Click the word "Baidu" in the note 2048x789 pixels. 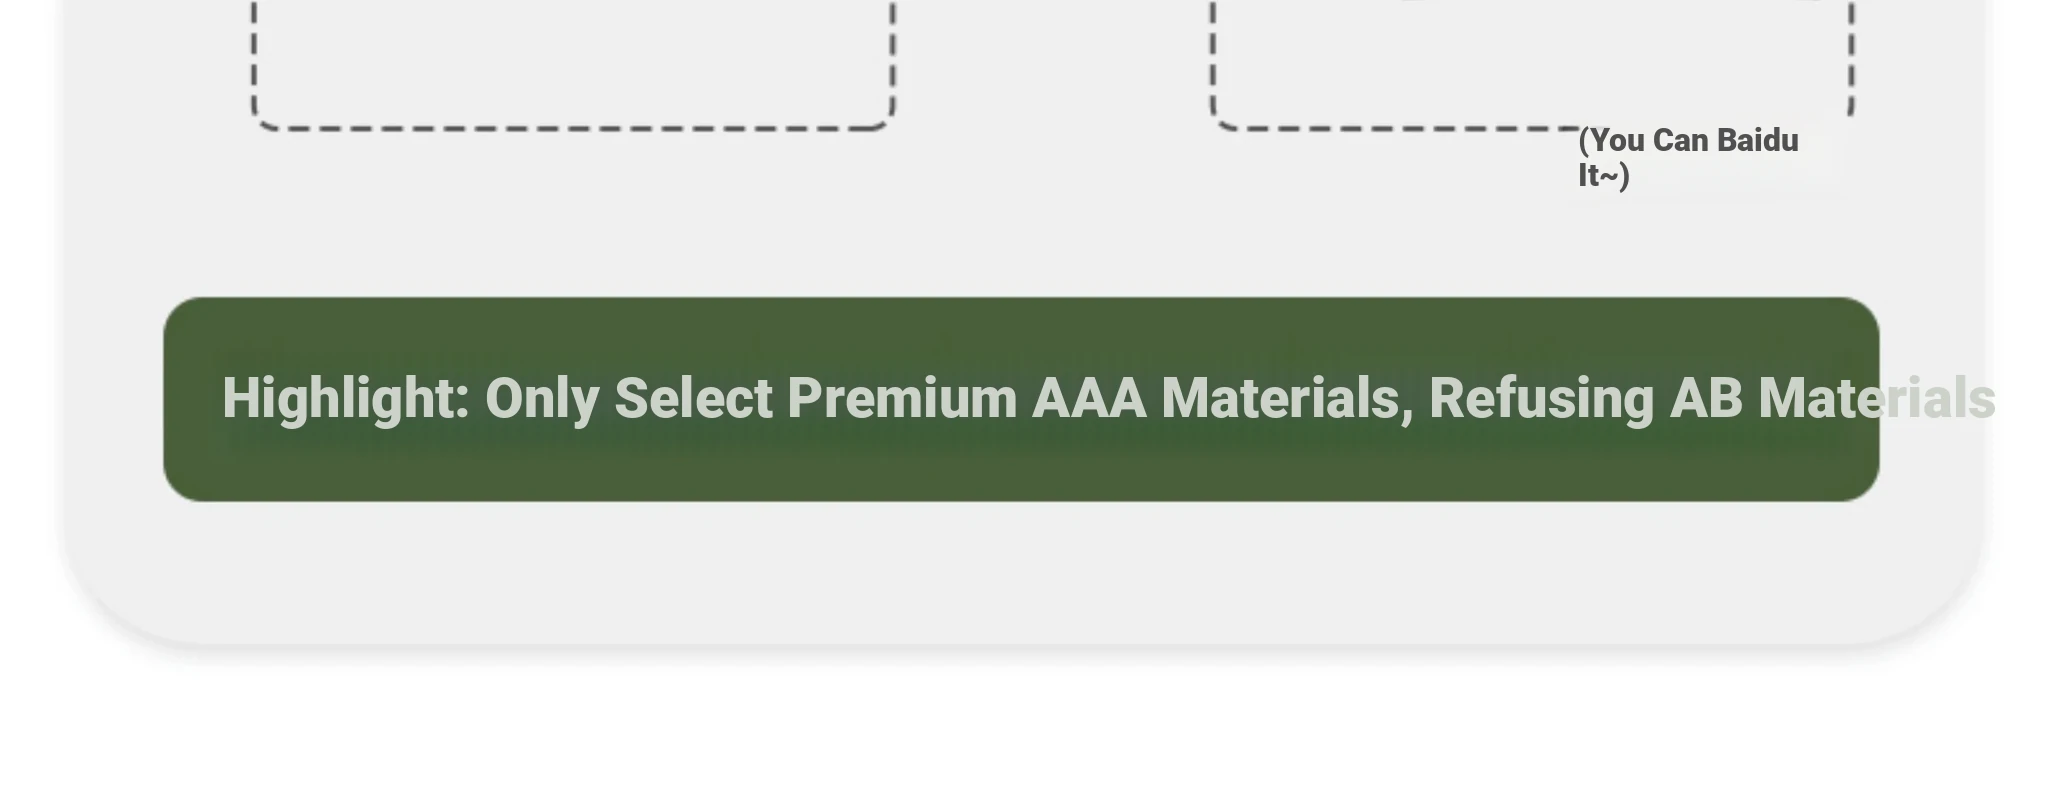[1758, 141]
